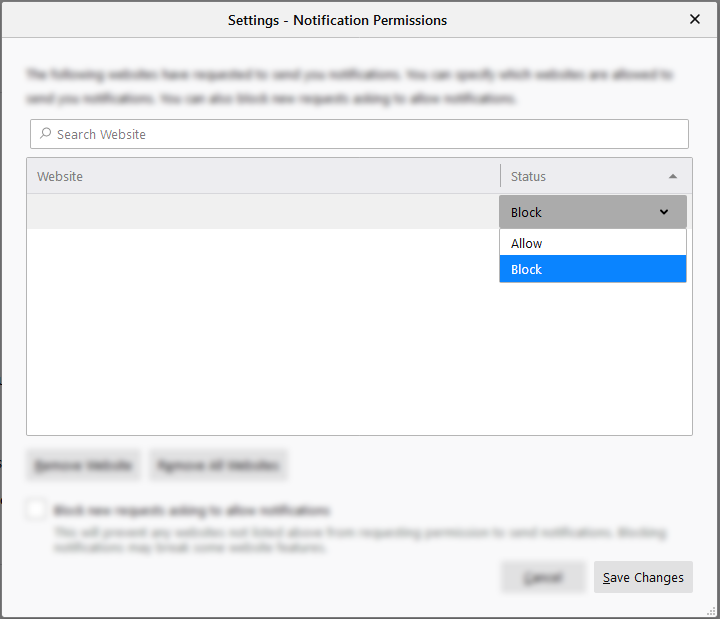This screenshot has height=619, width=720.
Task: Click the Settings dialog title bar text
Action: [337, 20]
